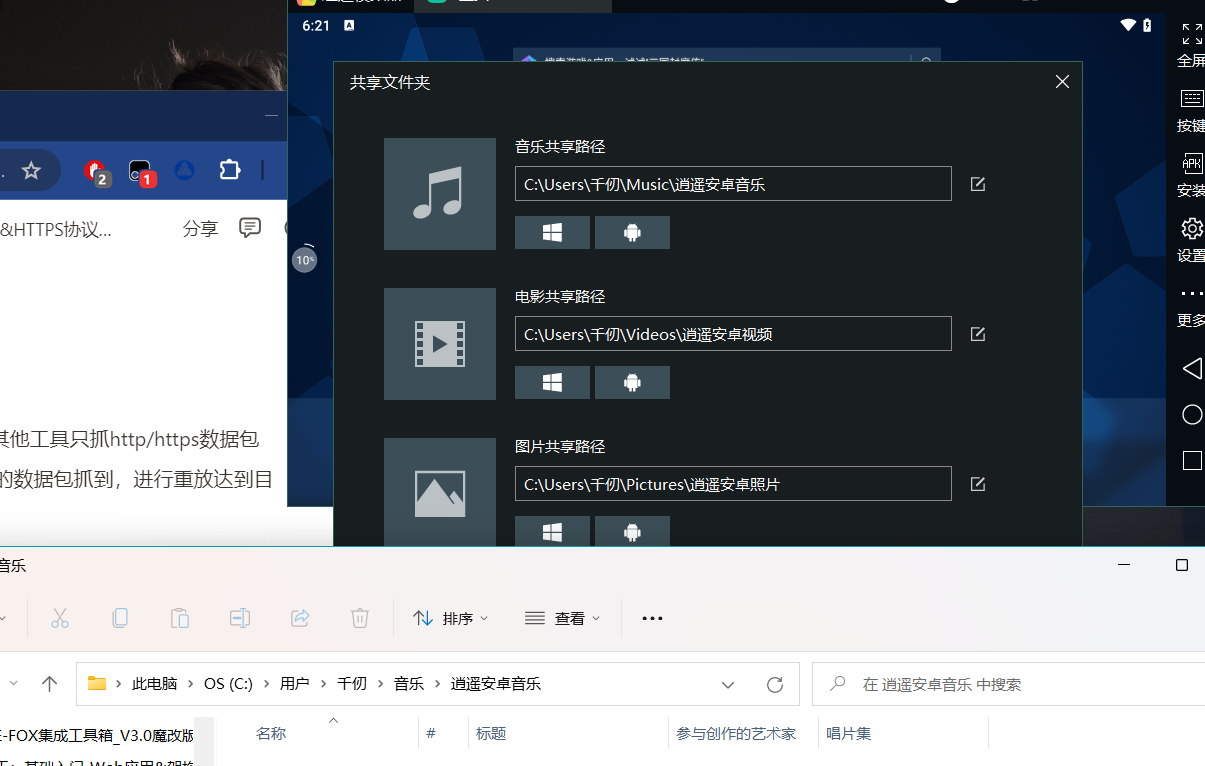
Task: Click 用户 breadcrumb segment
Action: coord(294,684)
